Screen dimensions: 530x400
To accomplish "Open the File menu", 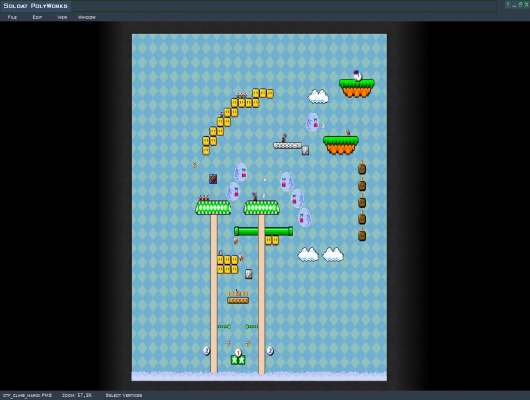I will (13, 17).
